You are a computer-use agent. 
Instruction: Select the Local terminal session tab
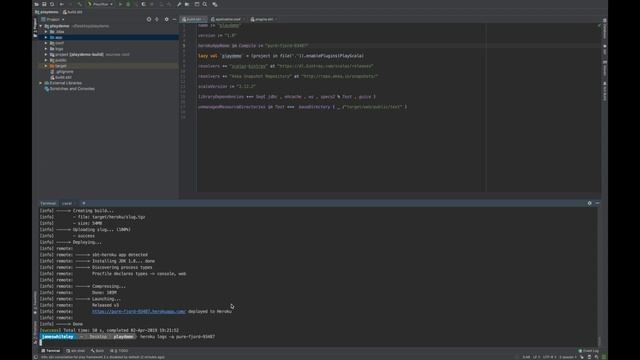67,203
